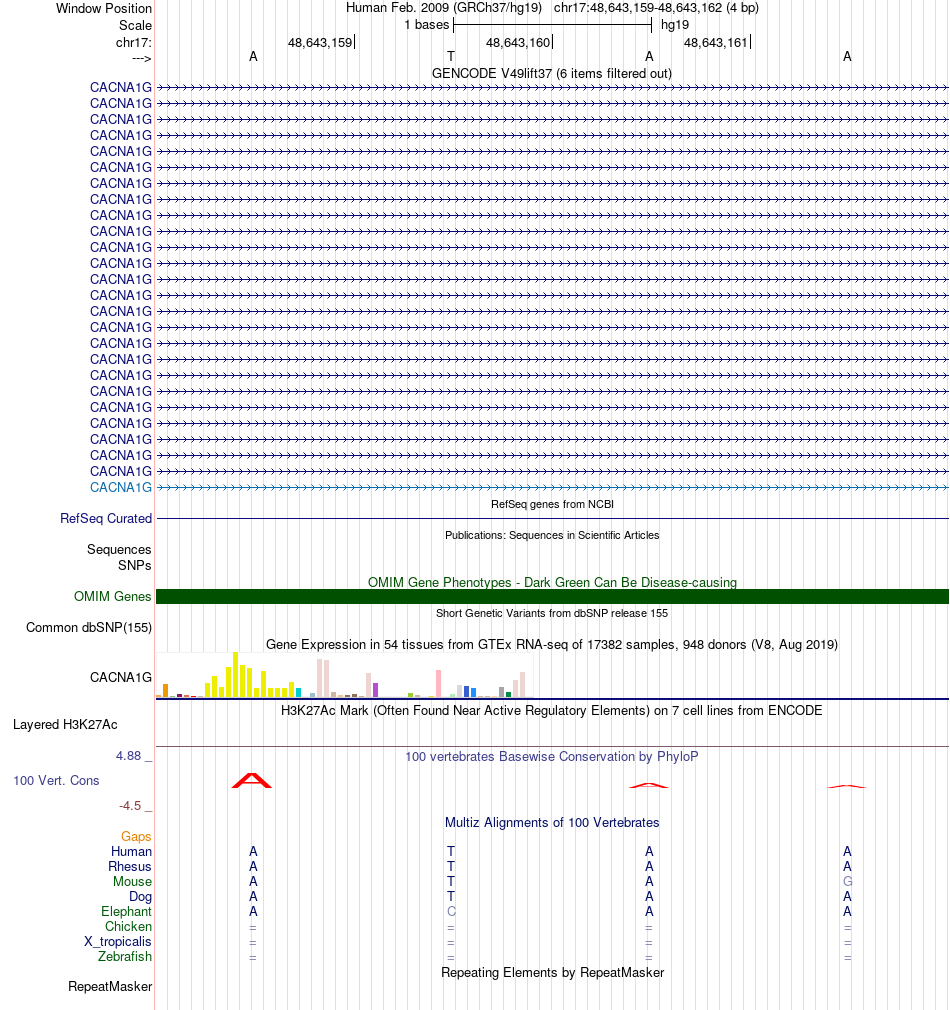Click the orange bar in the GTEx chart

[166, 691]
